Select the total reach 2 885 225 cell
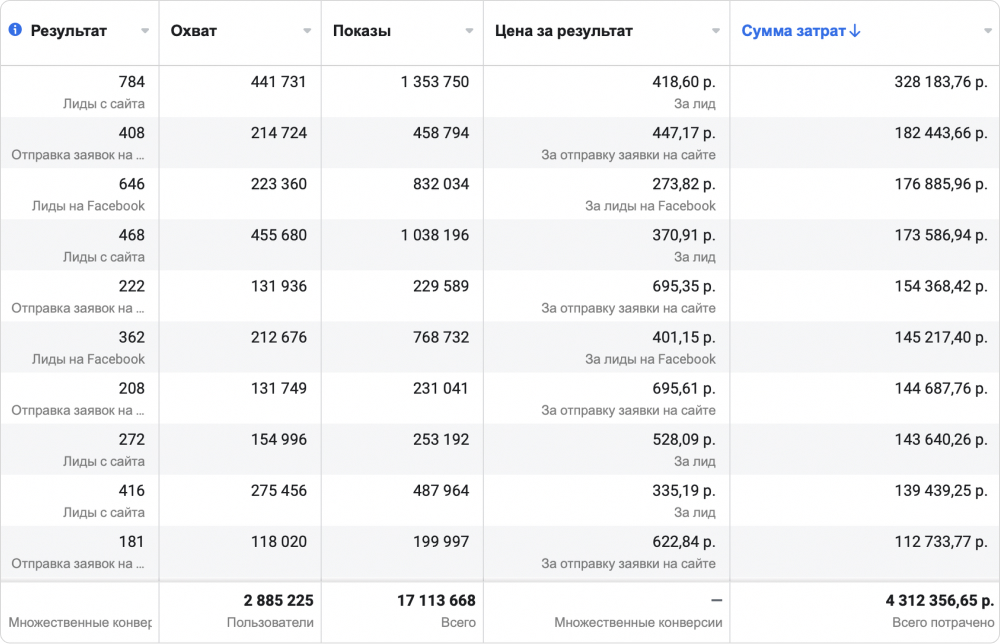This screenshot has height=644, width=1000. click(278, 601)
